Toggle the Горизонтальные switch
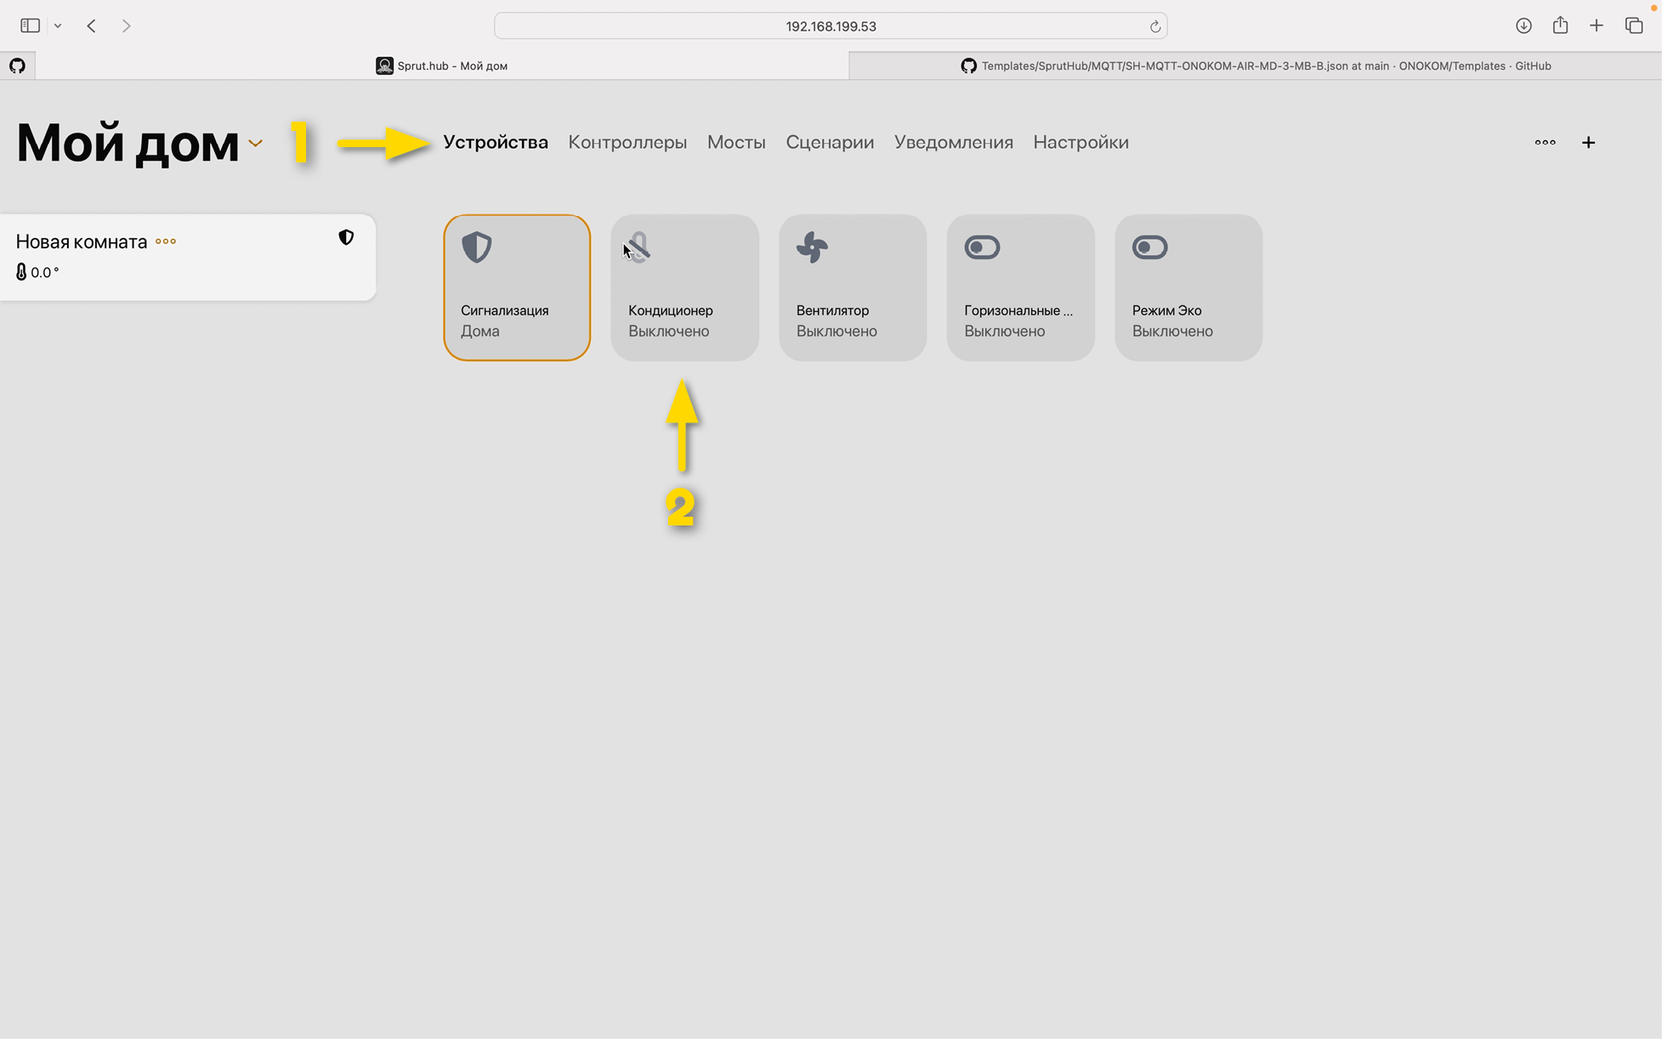 point(982,247)
